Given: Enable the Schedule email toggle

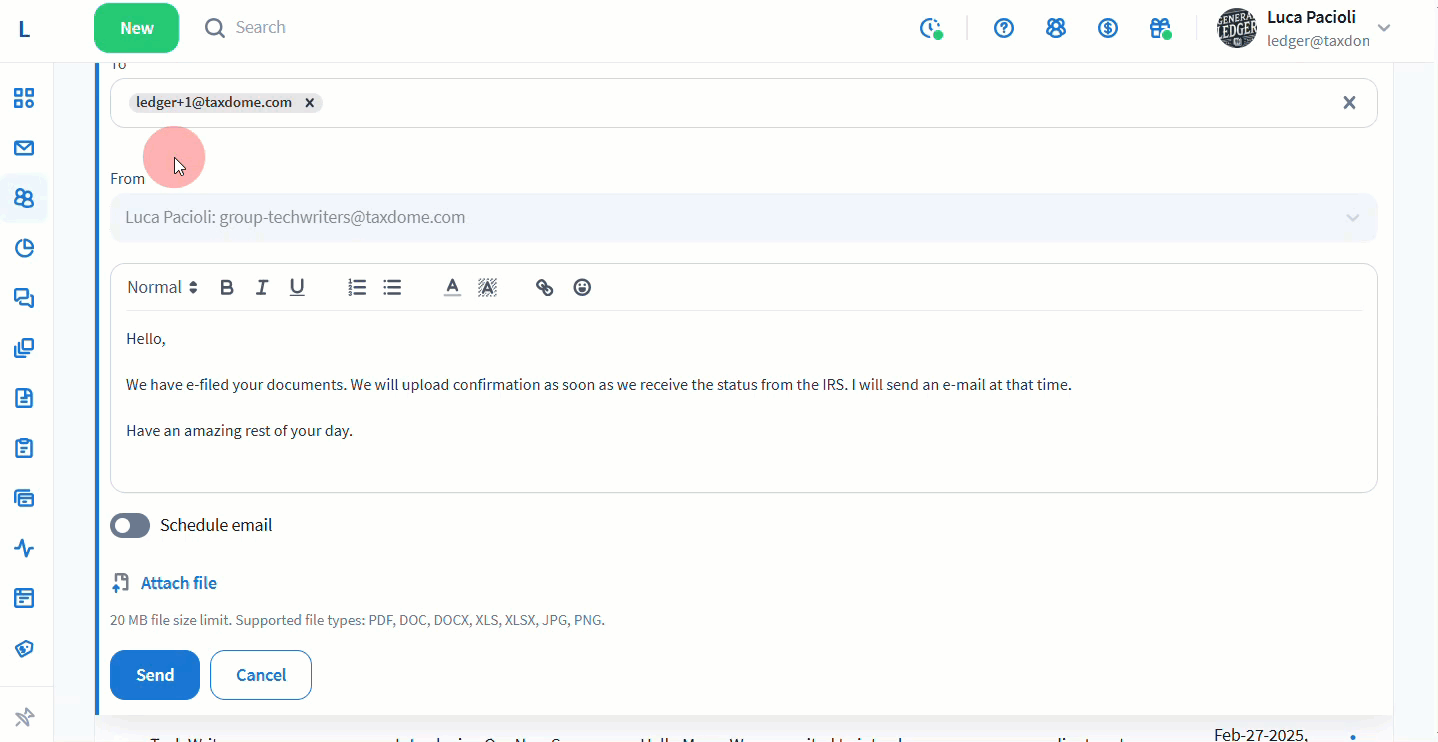Looking at the screenshot, I should point(130,526).
